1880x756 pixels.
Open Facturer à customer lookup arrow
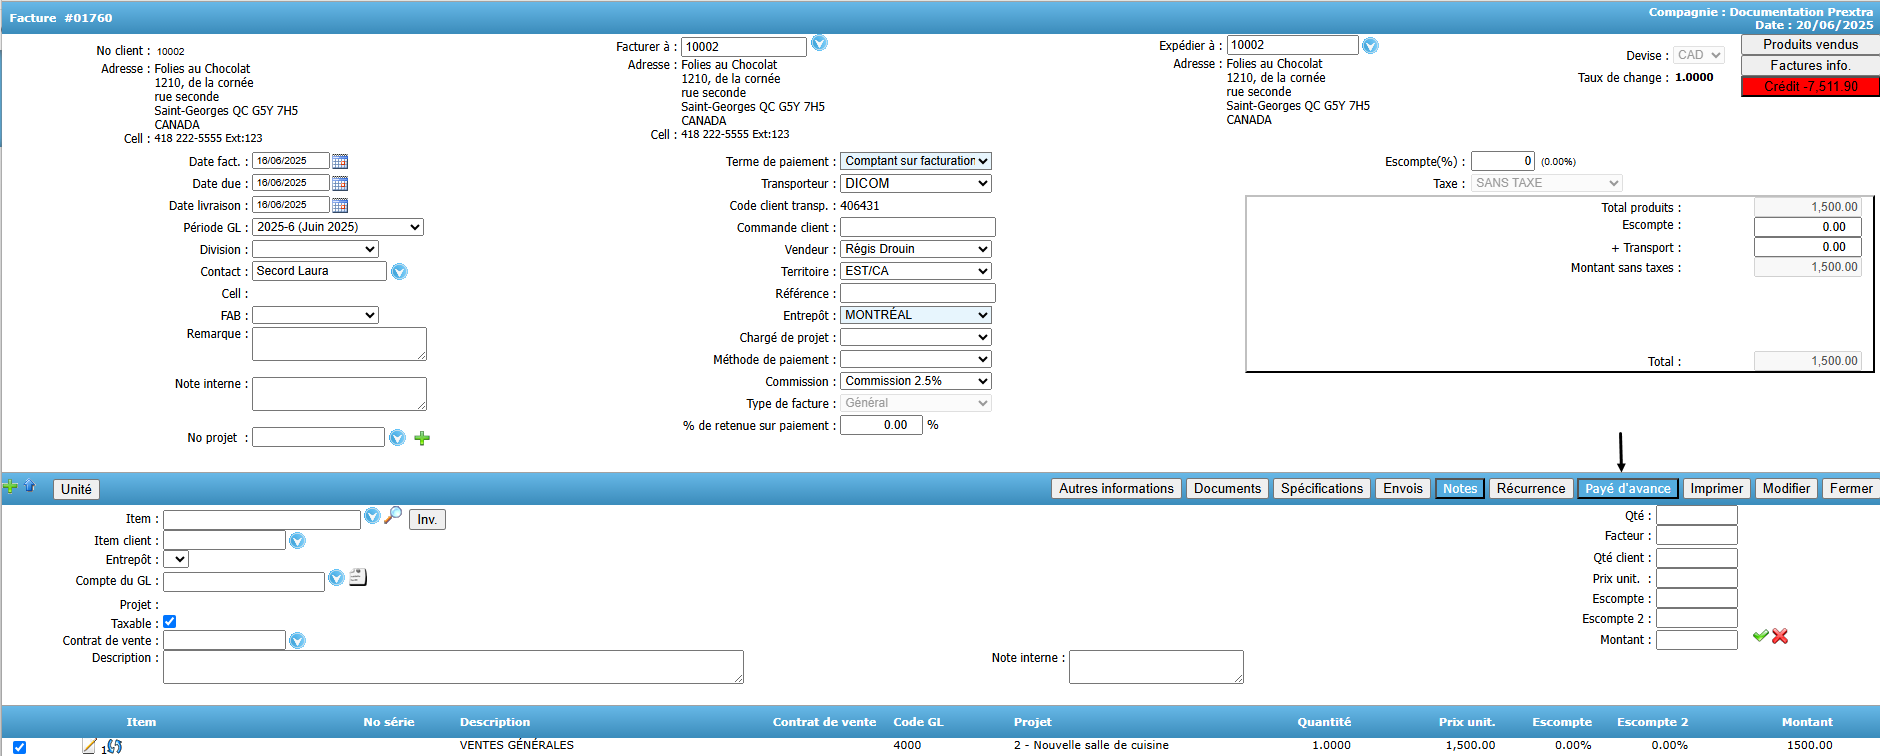[x=819, y=43]
